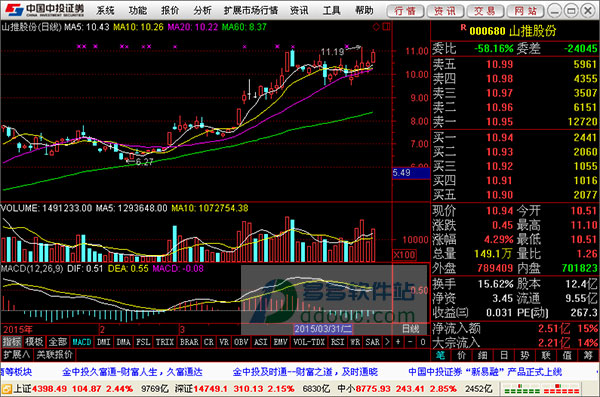Switch indicator to DMI
600x397 pixels.
104,342
